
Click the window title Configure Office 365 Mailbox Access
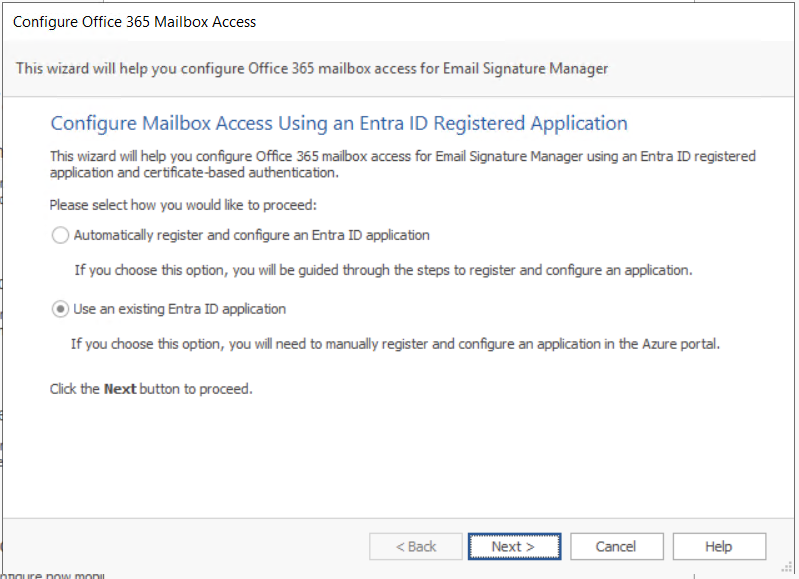pyautogui.click(x=135, y=22)
